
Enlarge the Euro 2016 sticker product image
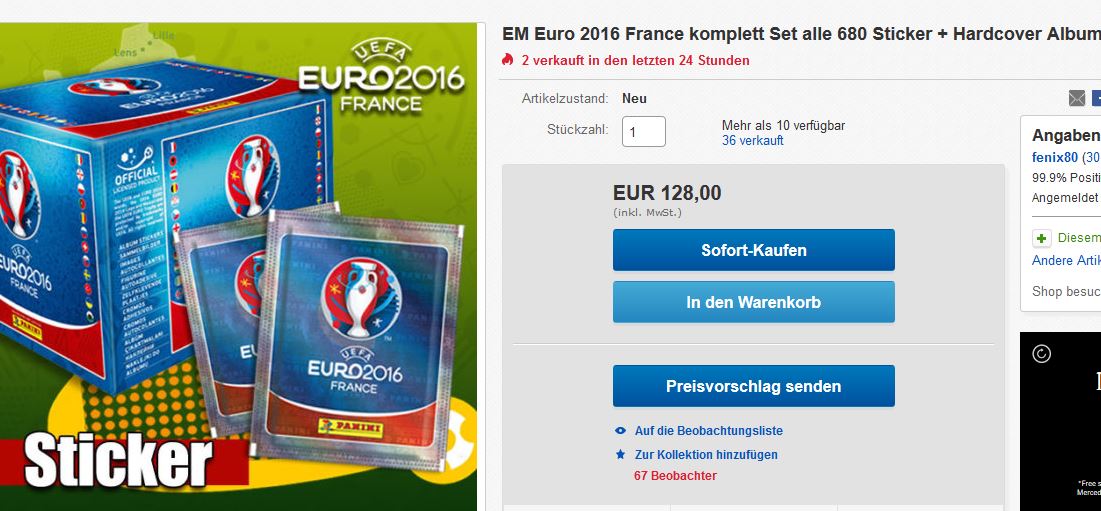238,267
